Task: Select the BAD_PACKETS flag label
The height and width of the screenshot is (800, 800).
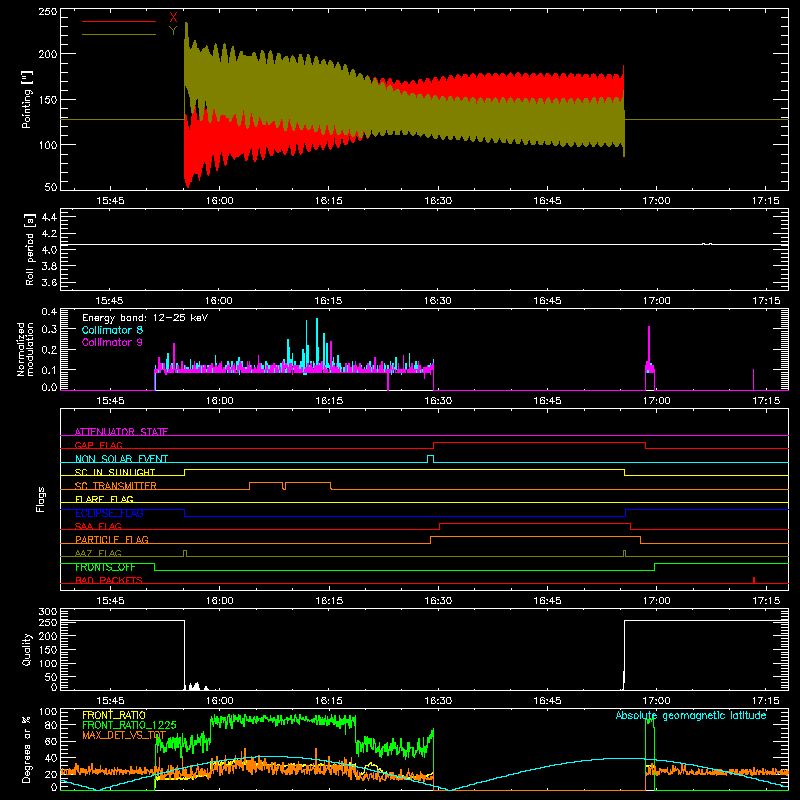Action: (x=109, y=580)
